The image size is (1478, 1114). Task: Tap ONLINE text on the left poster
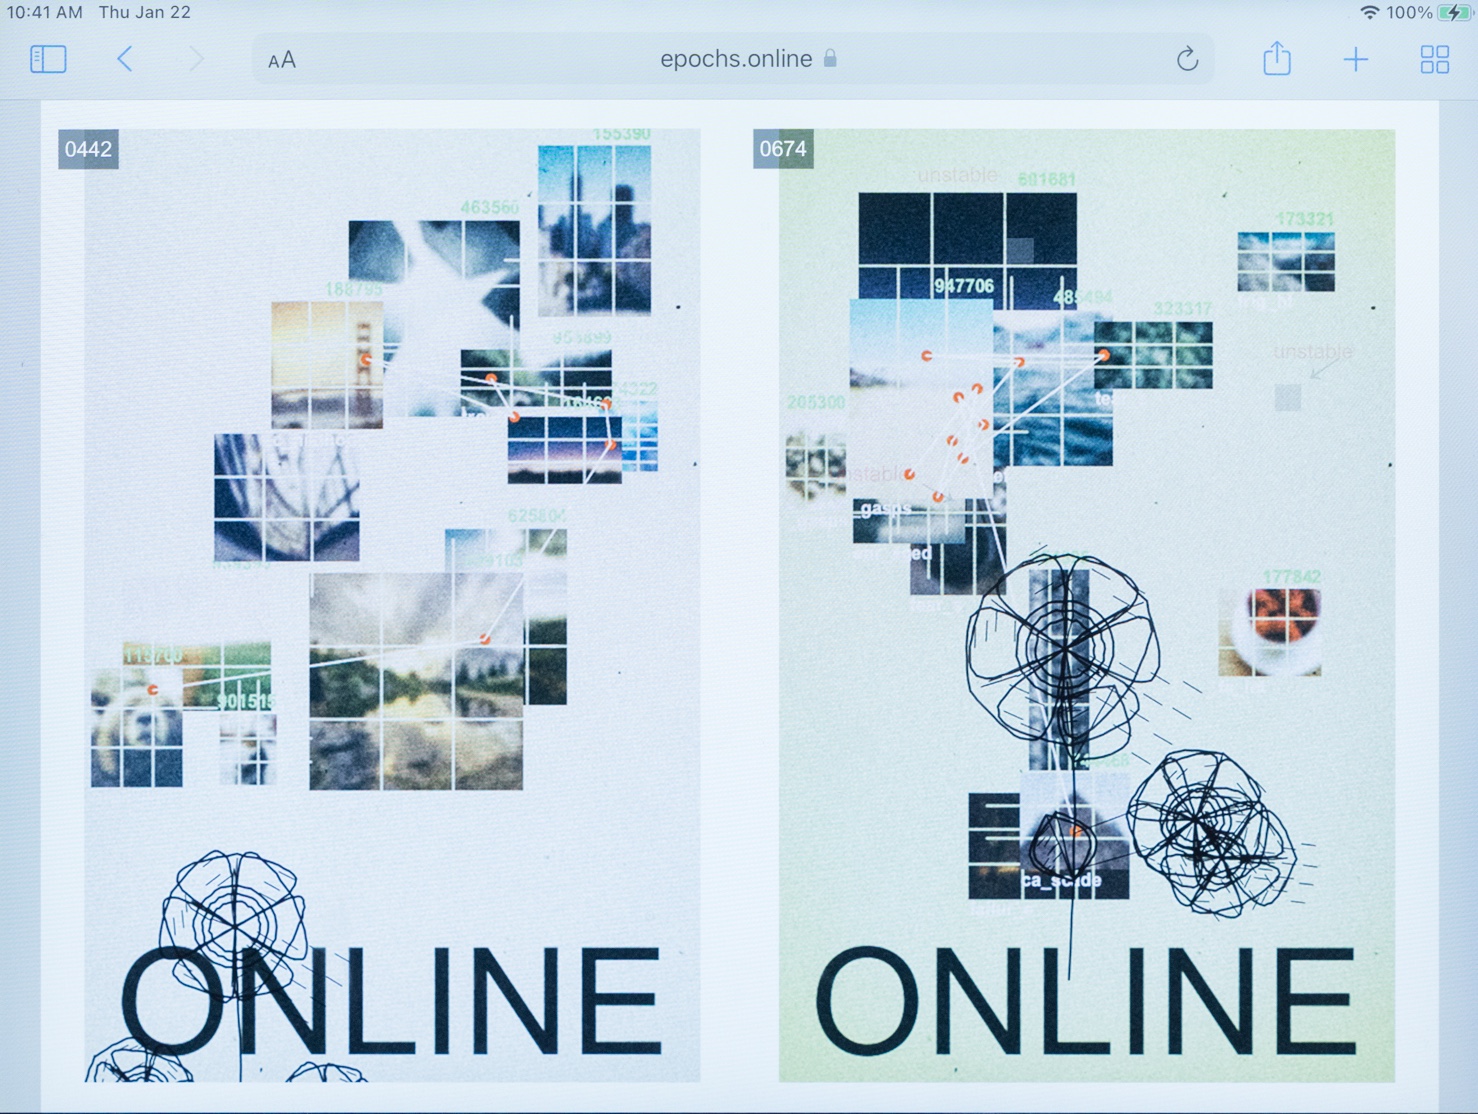(392, 1002)
